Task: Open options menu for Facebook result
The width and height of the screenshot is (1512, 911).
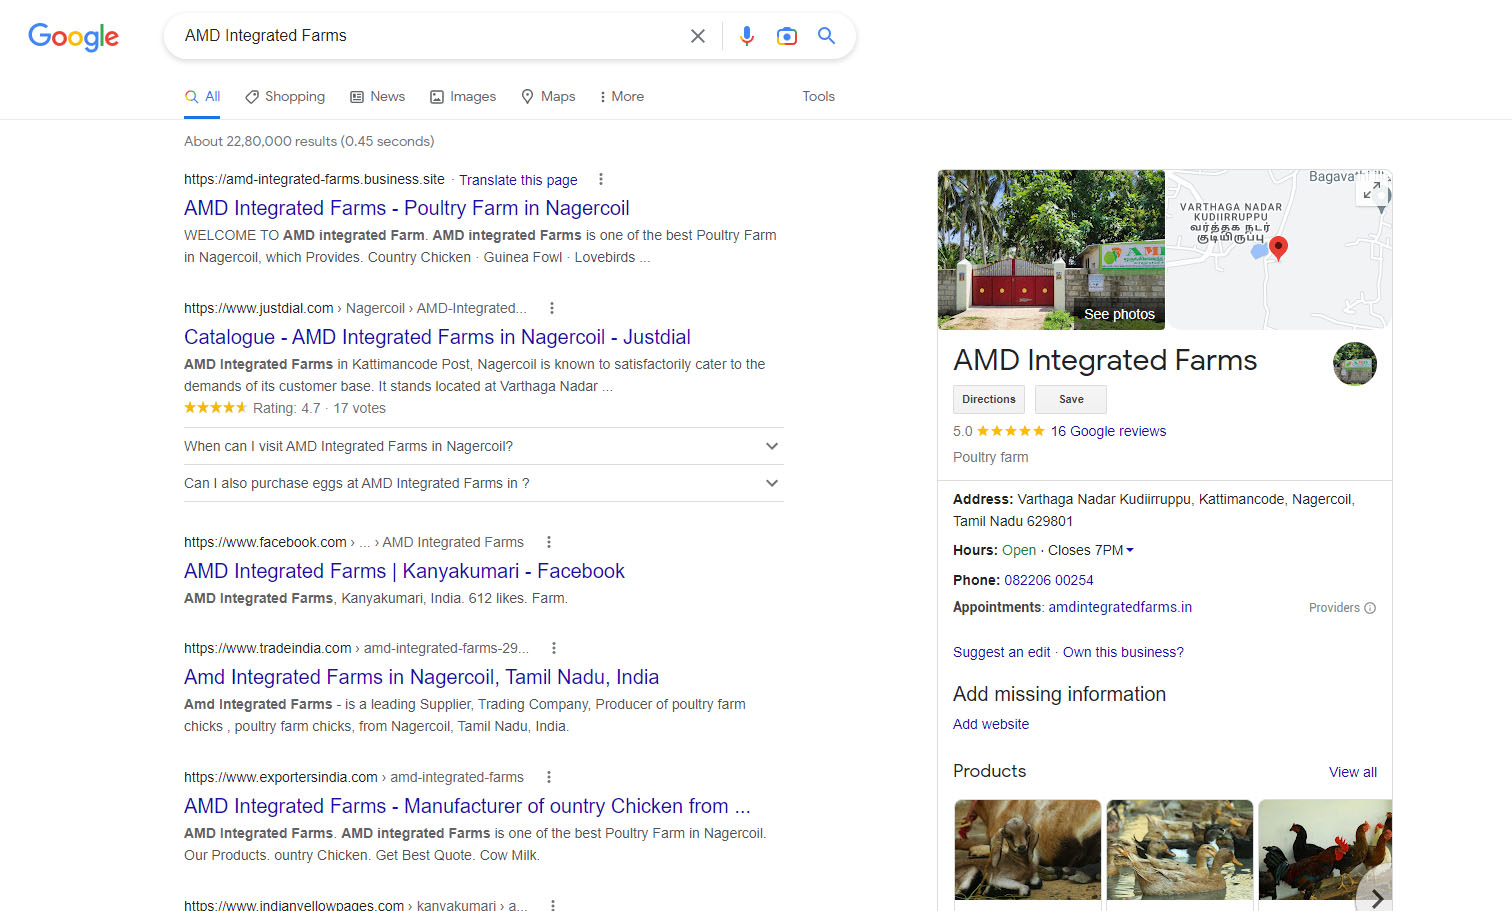Action: click(549, 542)
